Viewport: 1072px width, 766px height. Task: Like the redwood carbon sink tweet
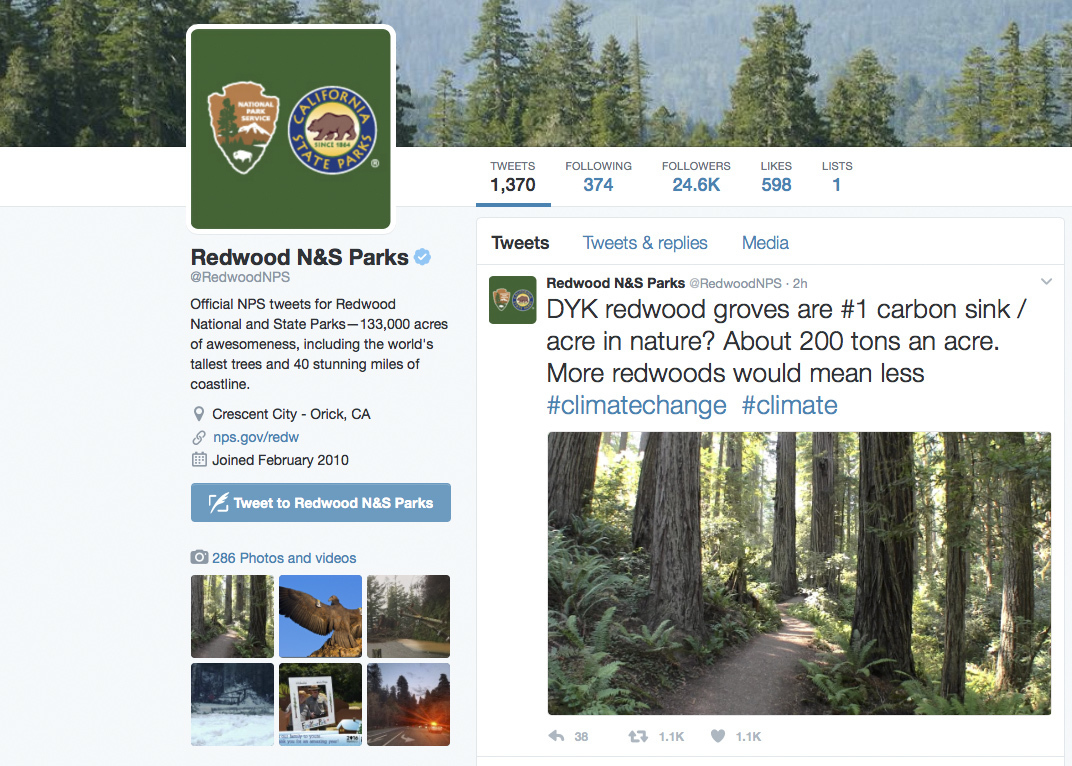tap(718, 736)
